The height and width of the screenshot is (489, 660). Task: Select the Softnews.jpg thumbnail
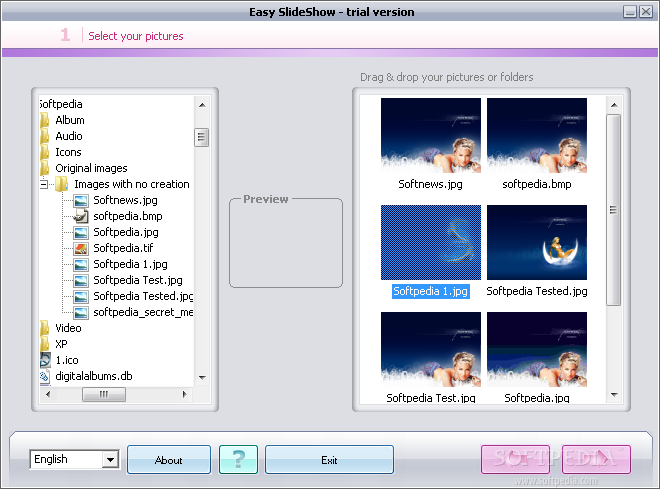(x=431, y=136)
